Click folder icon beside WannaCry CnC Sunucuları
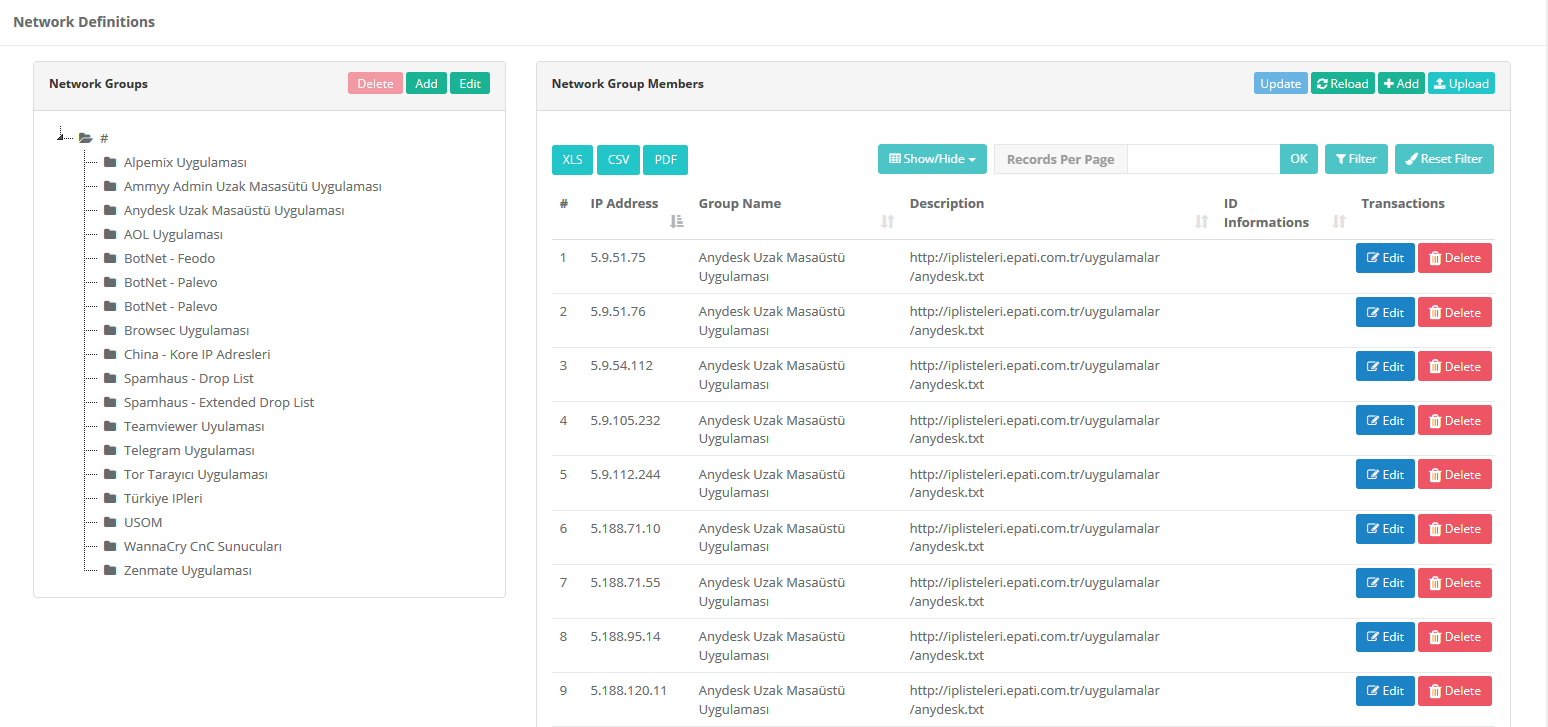The height and width of the screenshot is (727, 1548). (110, 546)
